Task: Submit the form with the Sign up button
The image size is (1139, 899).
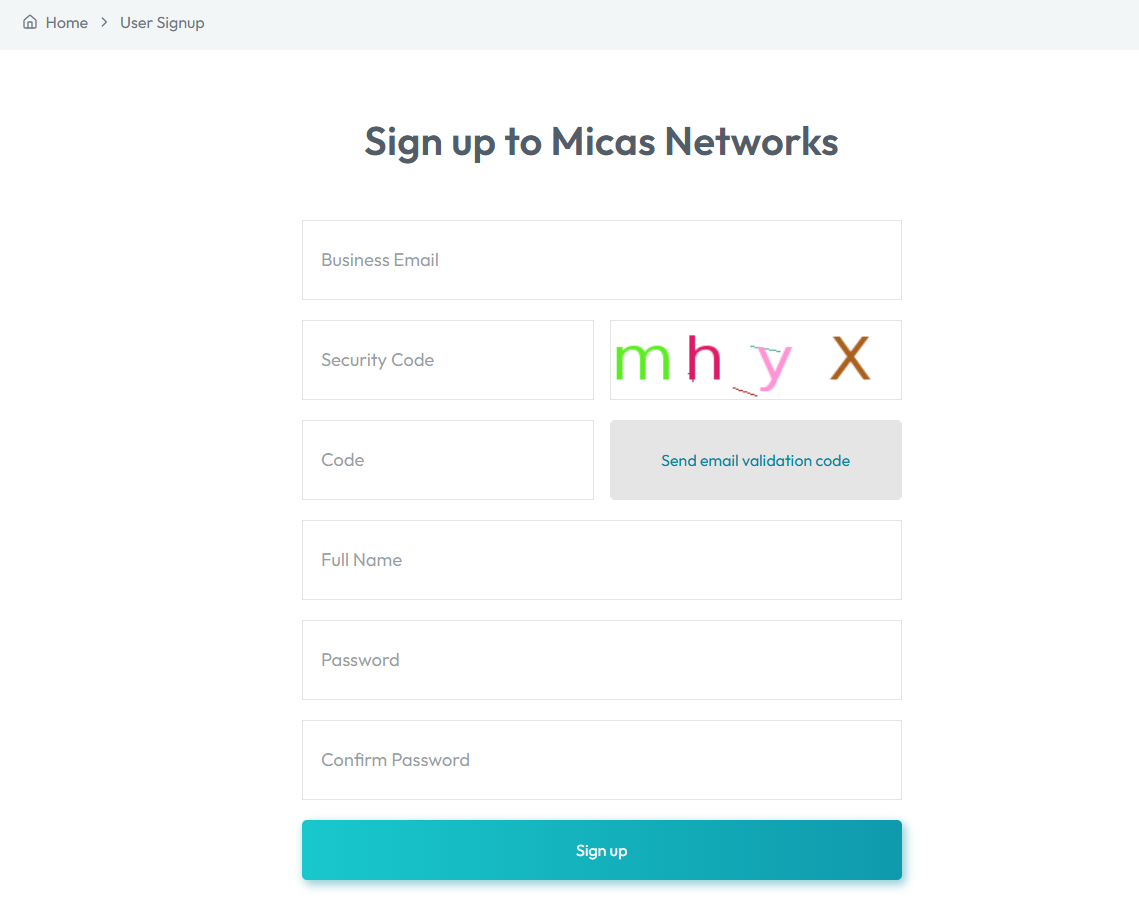Action: pyautogui.click(x=601, y=850)
